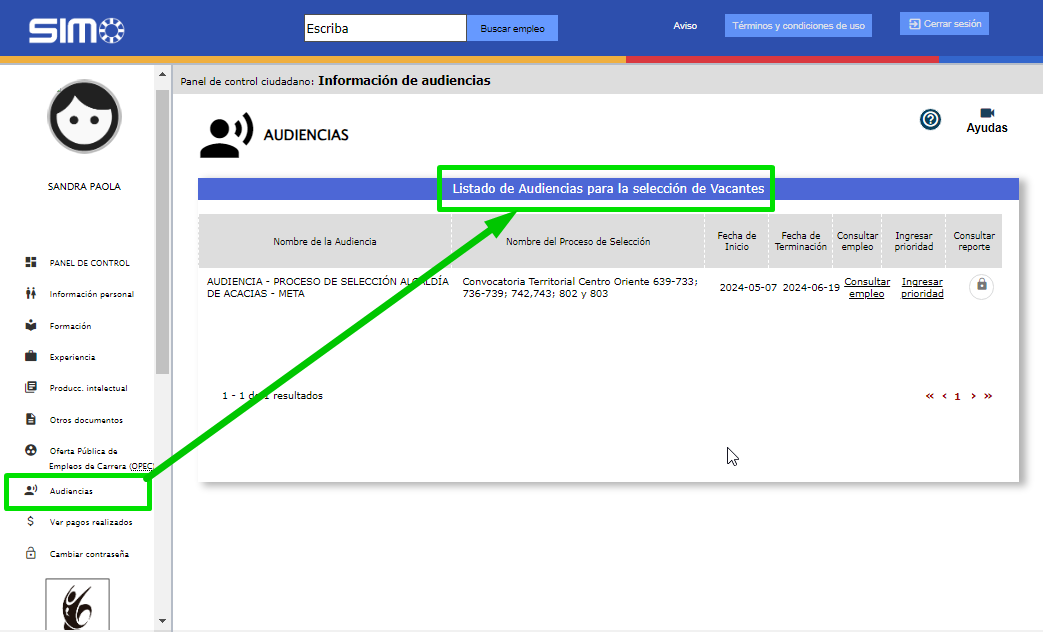The image size is (1043, 632).
Task: Open Producc. intelectual sidebar entry
Action: coord(88,388)
